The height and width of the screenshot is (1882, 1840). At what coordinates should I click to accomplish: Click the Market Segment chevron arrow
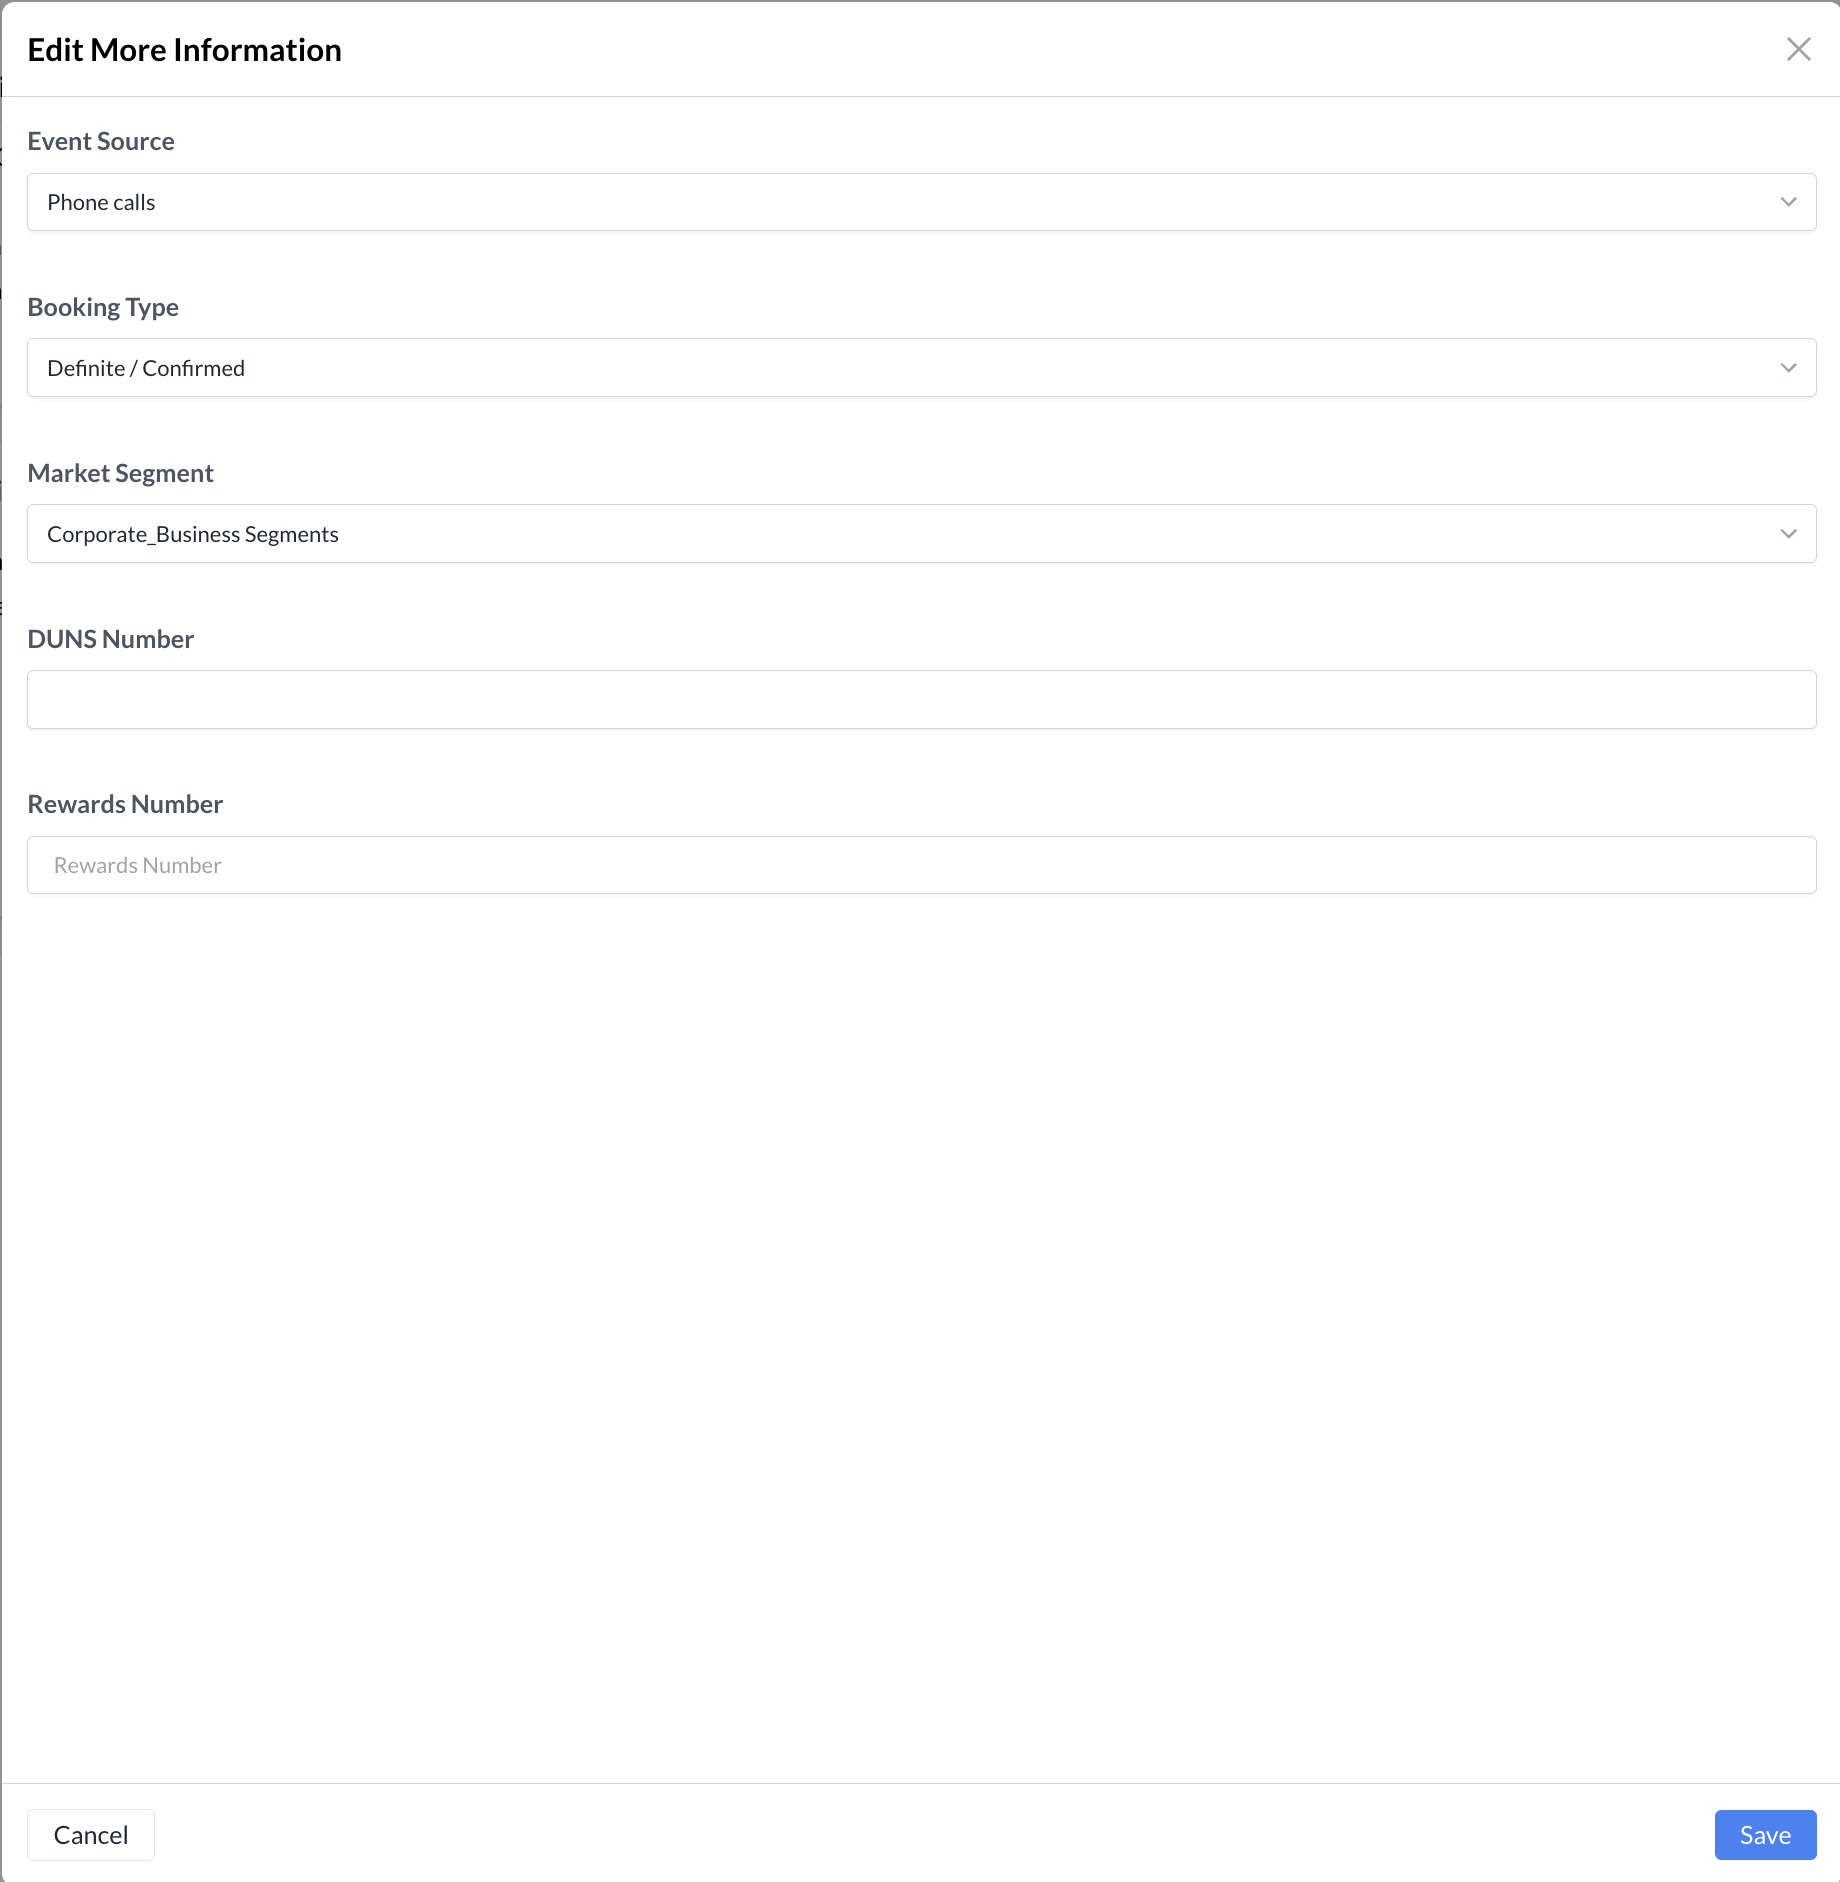[1788, 534]
